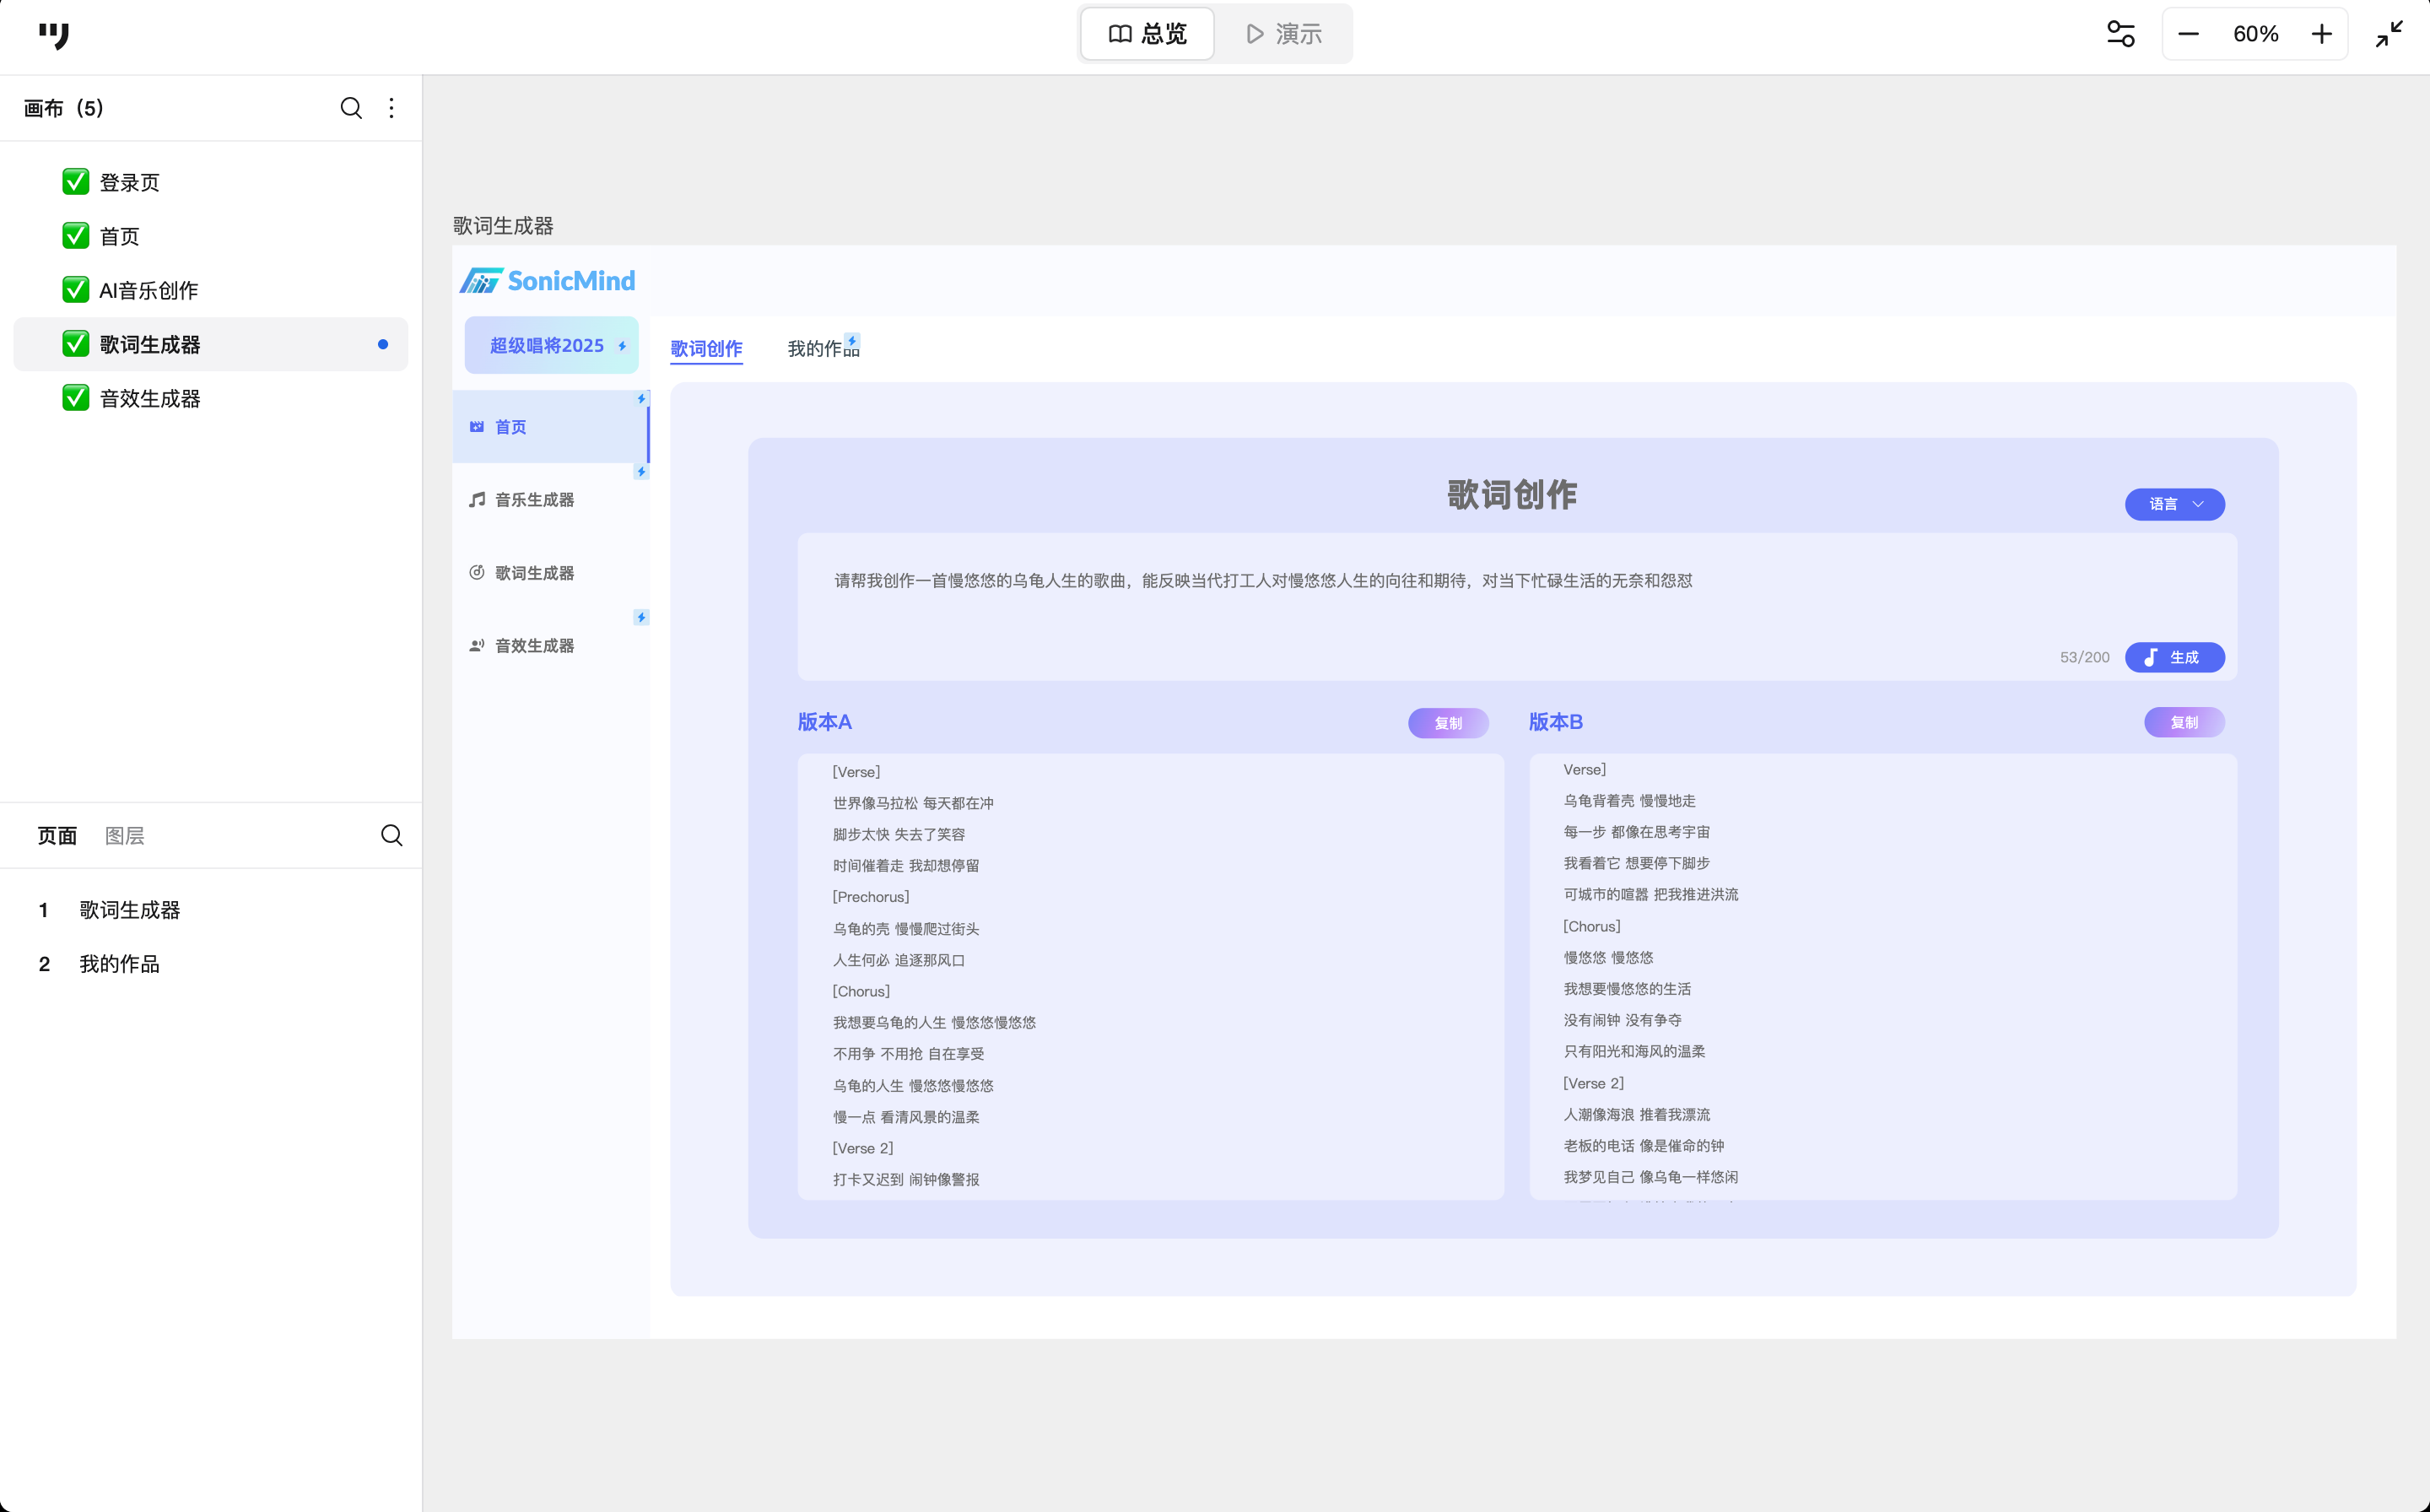
Task: Click 复制 button for 版本A
Action: point(1447,723)
